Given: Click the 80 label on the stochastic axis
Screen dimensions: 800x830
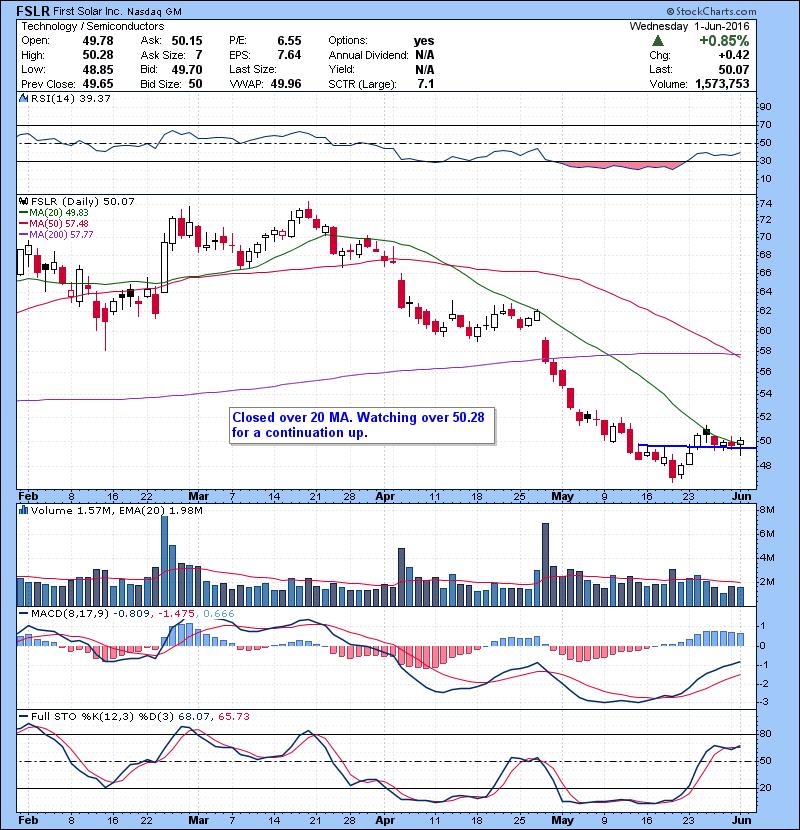Looking at the screenshot, I should [766, 734].
